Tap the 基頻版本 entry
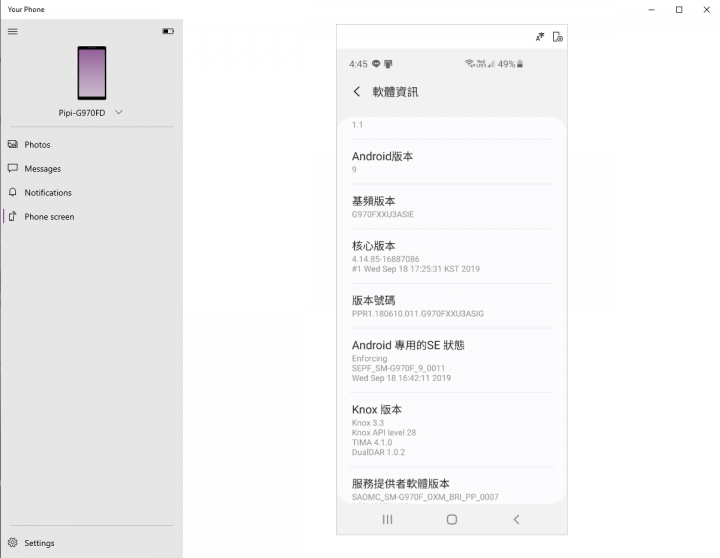This screenshot has height=558, width=720. click(x=451, y=207)
